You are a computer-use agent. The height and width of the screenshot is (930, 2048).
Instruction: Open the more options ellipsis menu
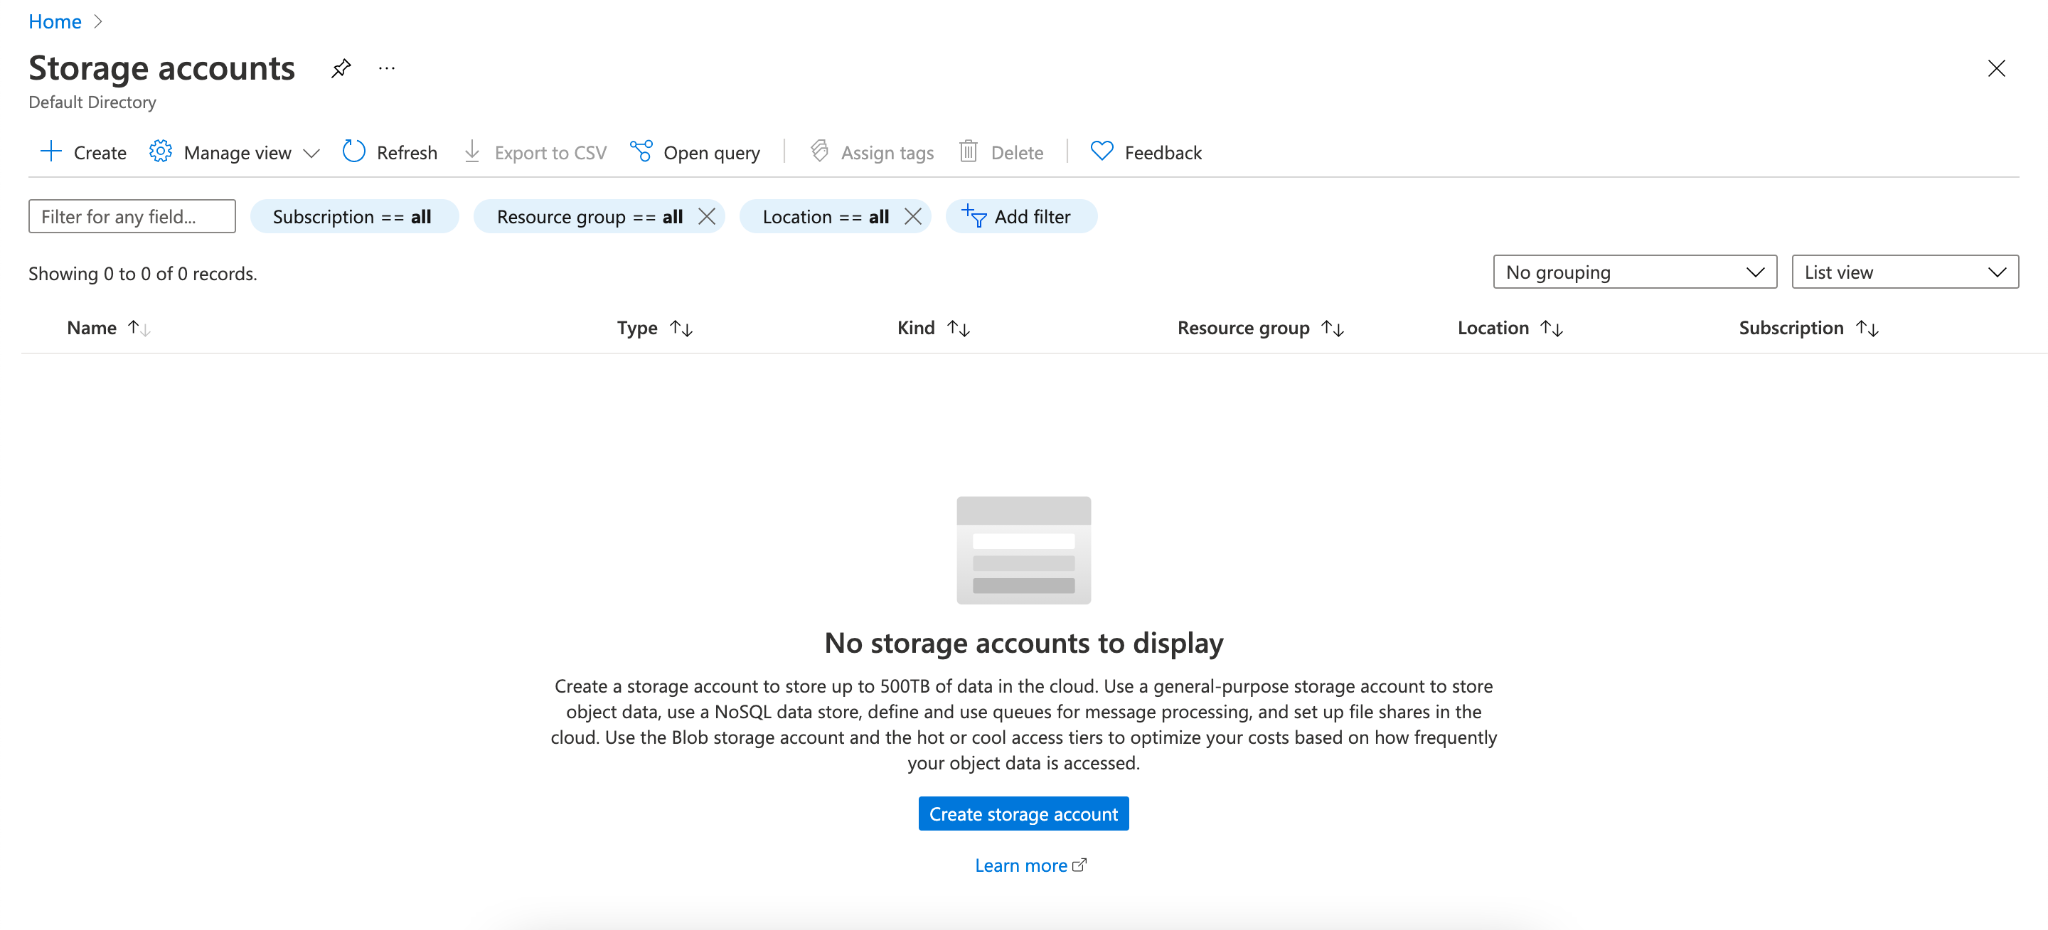(x=387, y=68)
